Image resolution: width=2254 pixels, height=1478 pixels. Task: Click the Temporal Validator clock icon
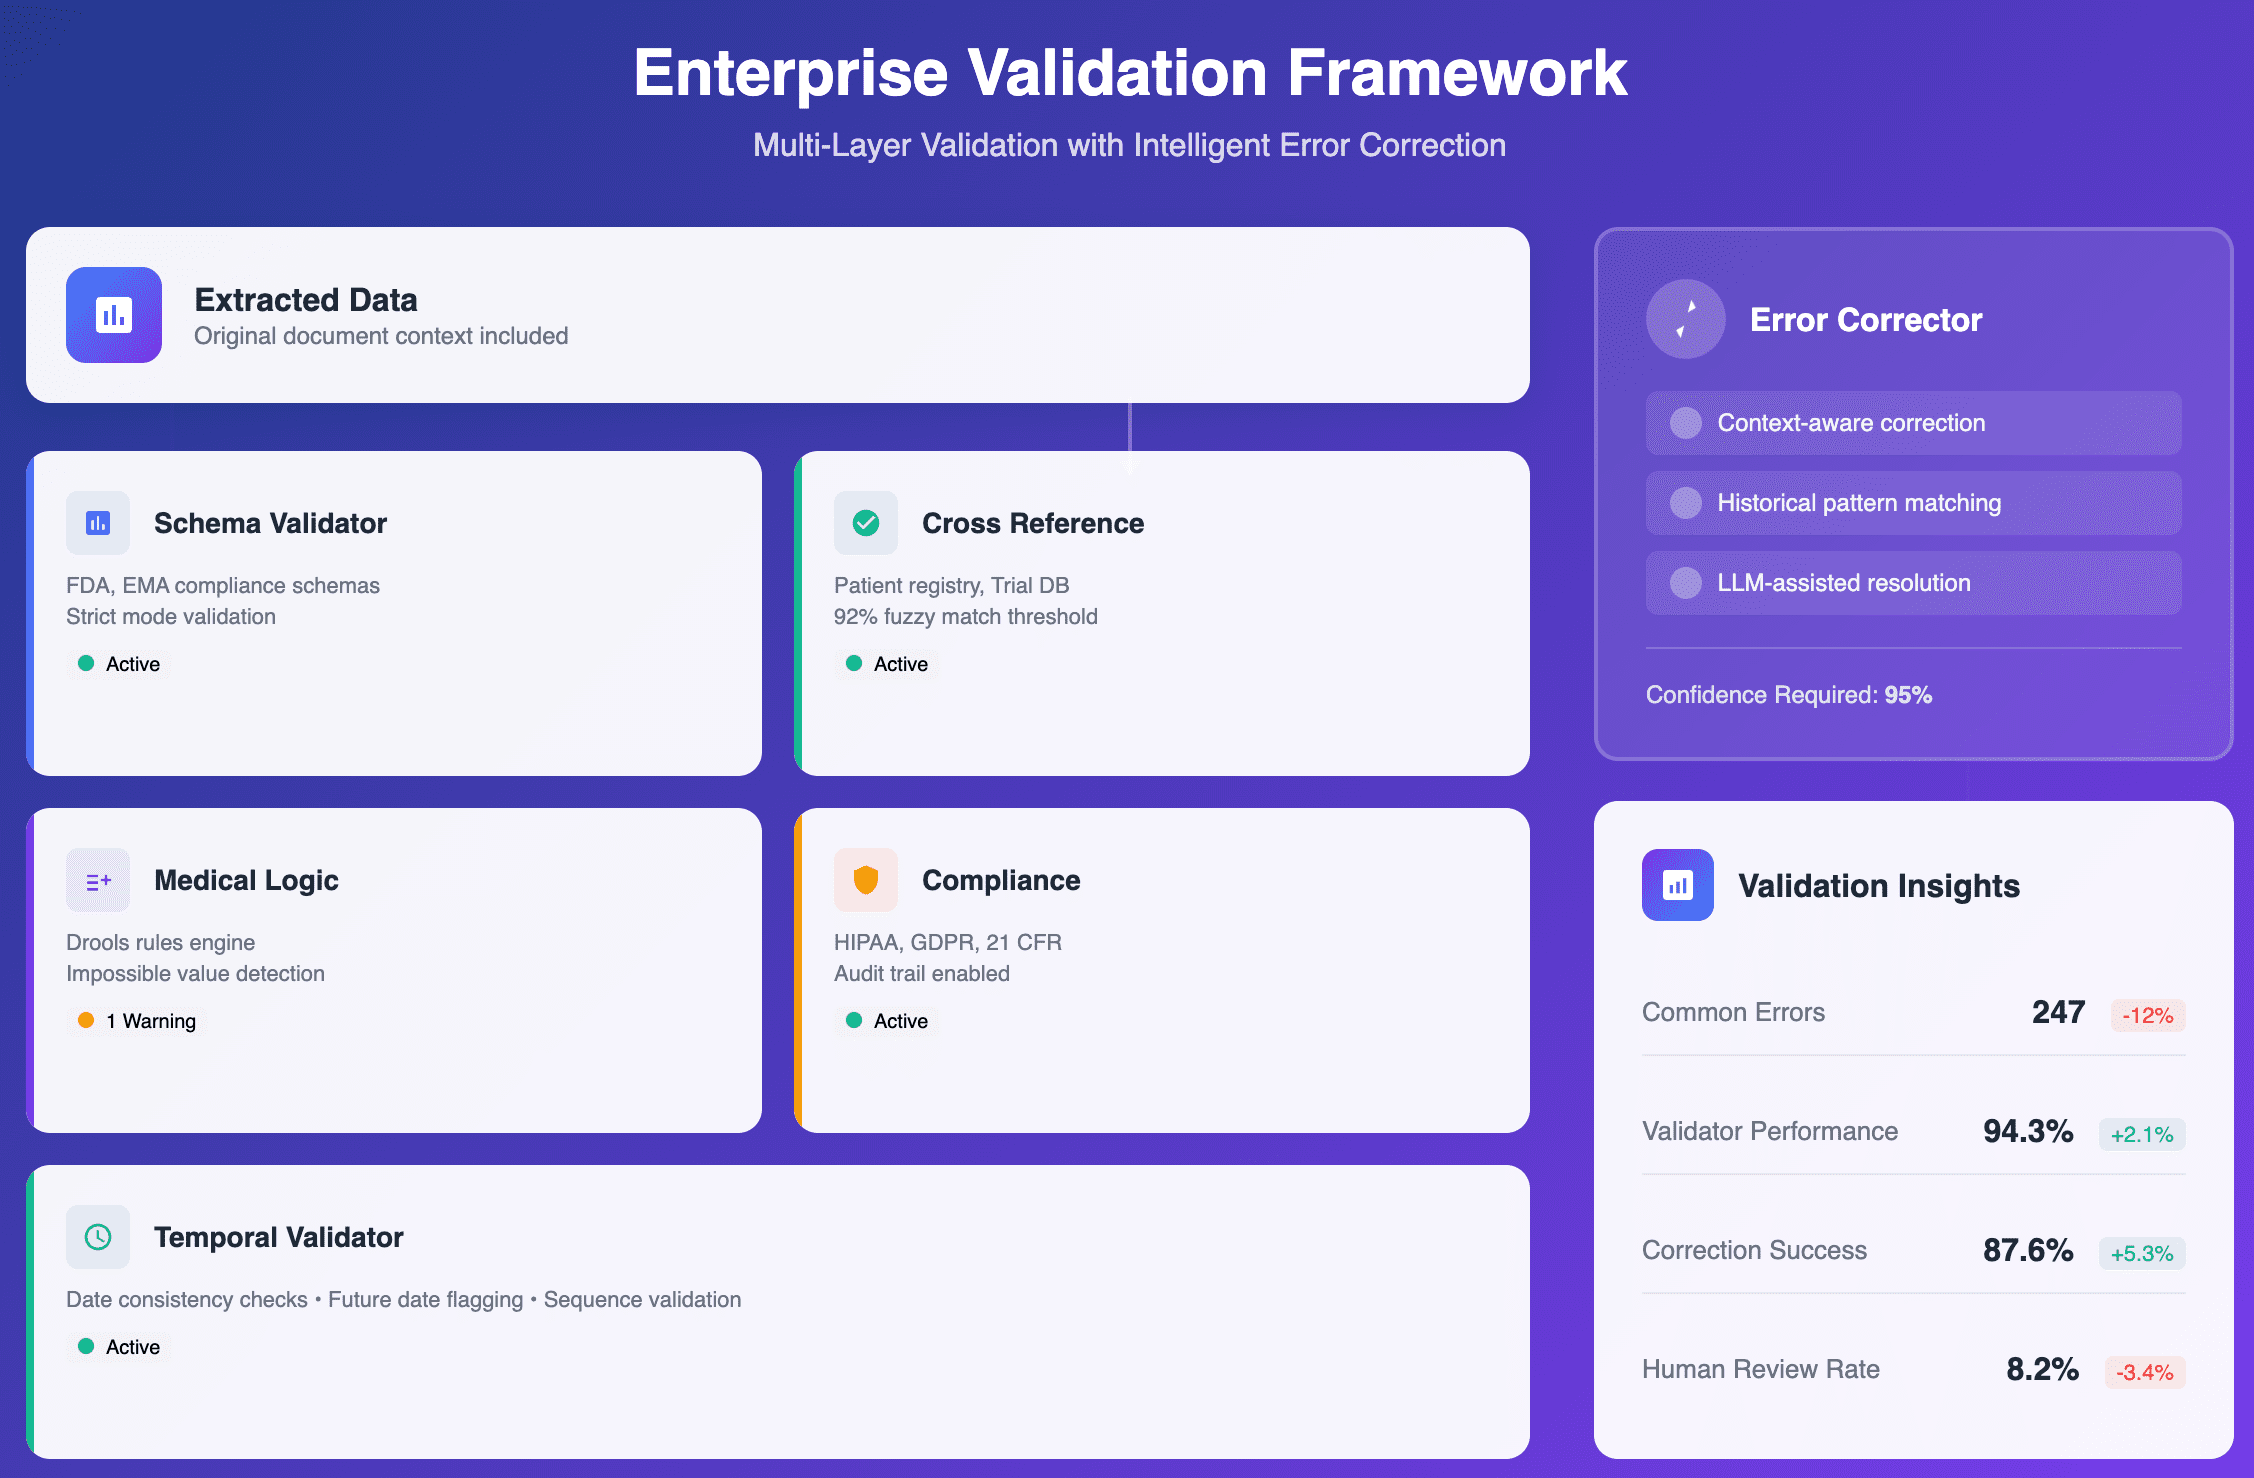pos(98,1237)
